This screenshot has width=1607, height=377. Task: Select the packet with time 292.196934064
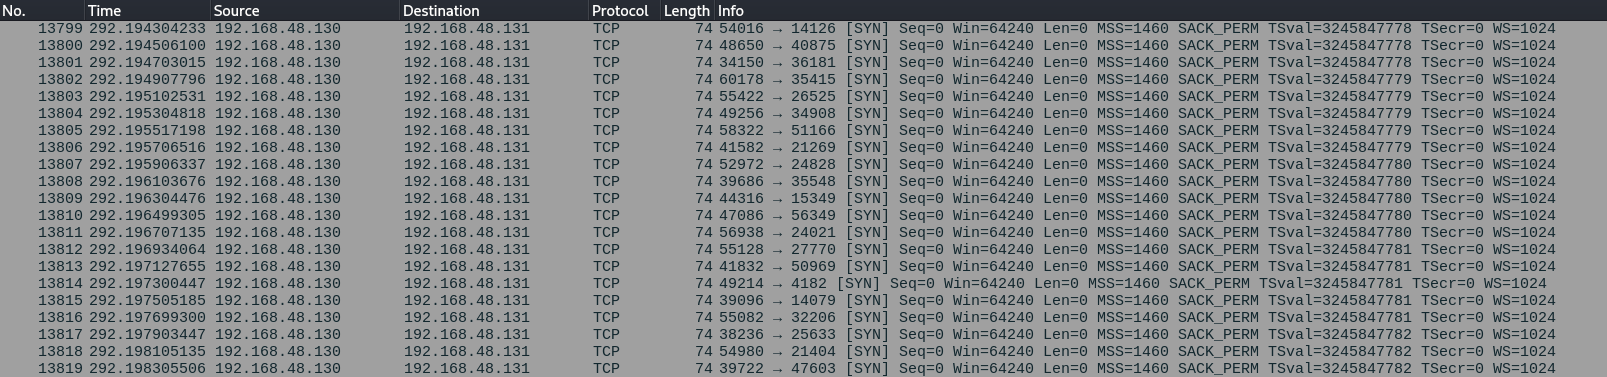point(803,250)
